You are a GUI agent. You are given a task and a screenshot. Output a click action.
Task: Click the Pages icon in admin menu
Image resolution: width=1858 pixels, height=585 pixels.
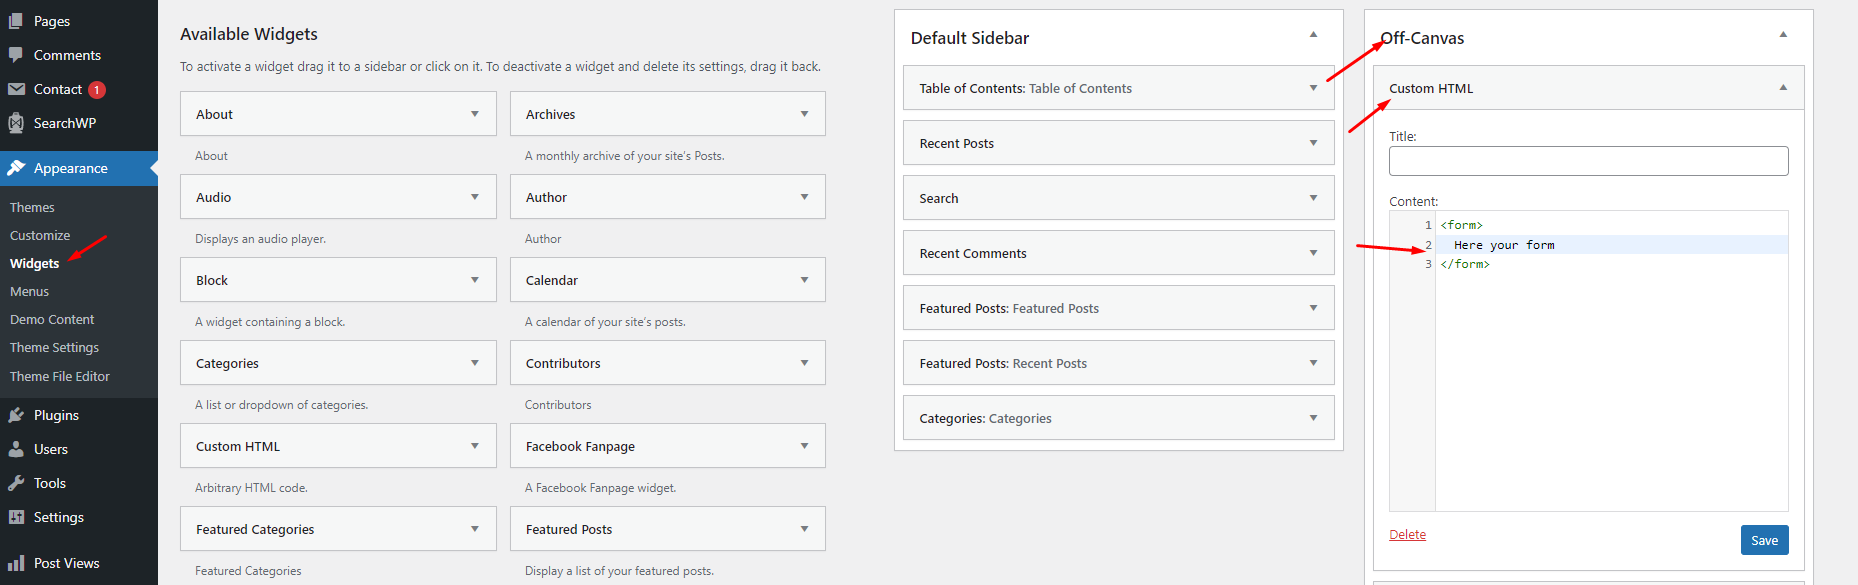pyautogui.click(x=16, y=21)
